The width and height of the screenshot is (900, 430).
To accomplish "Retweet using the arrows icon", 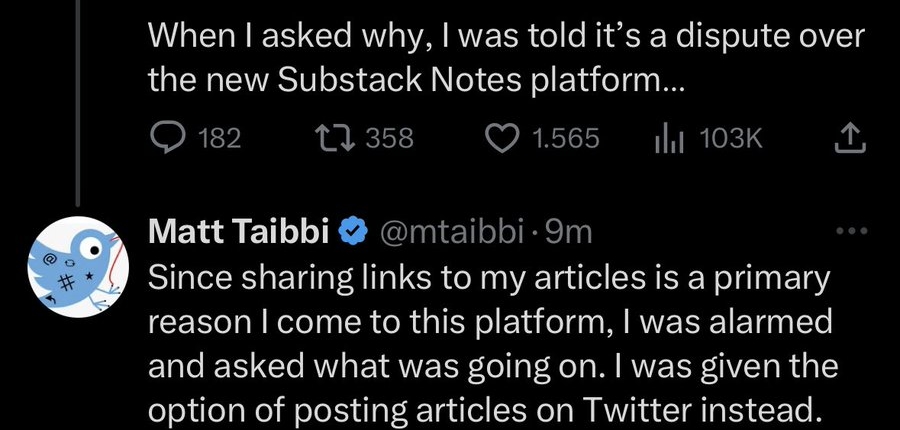I will [336, 139].
